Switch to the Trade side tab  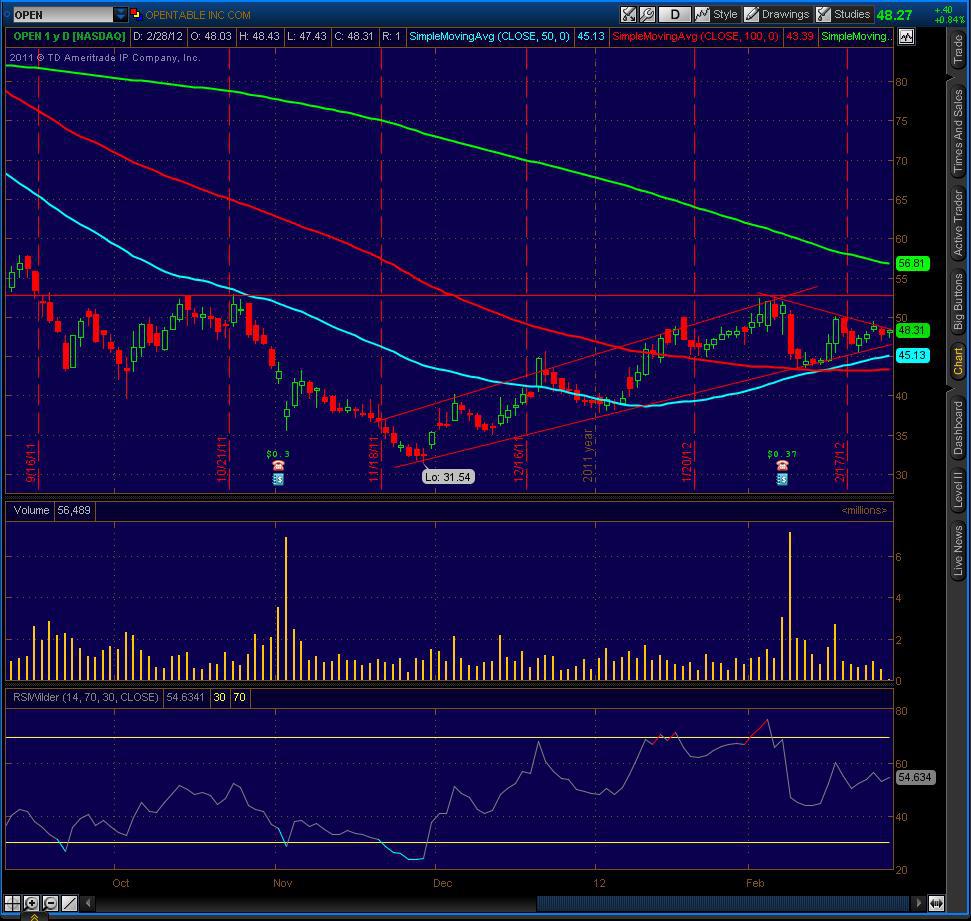click(x=957, y=50)
